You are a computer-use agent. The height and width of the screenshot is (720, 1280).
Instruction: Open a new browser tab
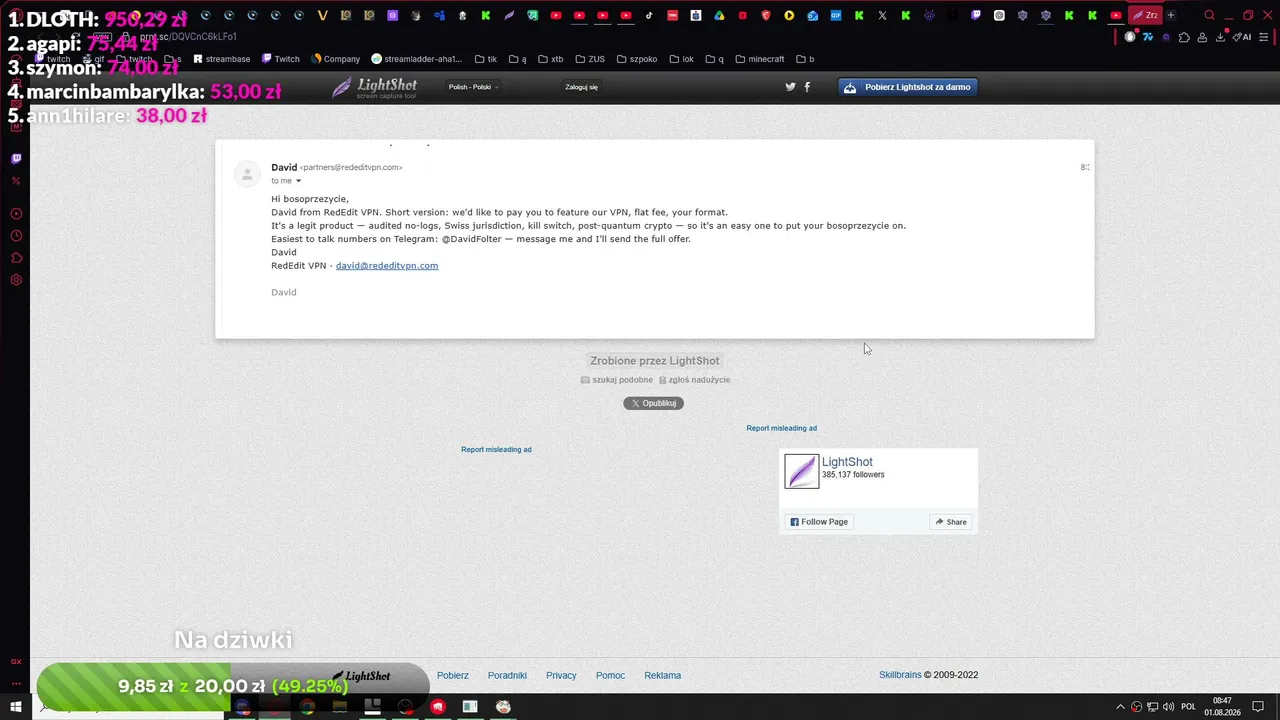1171,15
